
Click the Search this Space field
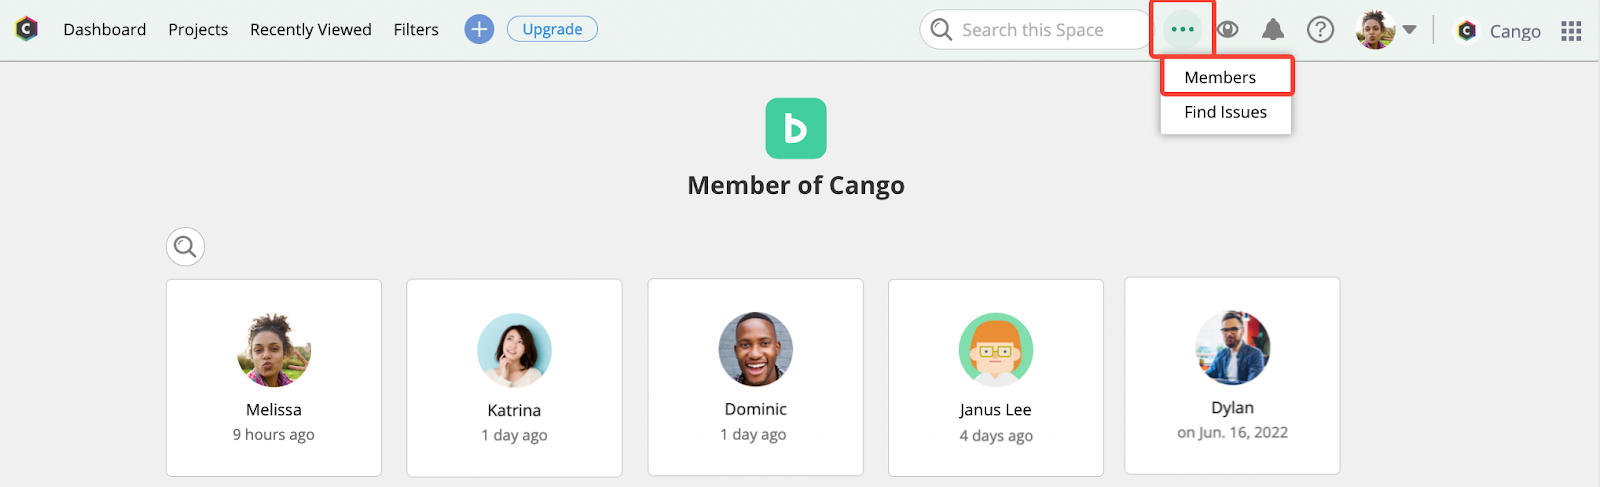pyautogui.click(x=1036, y=30)
